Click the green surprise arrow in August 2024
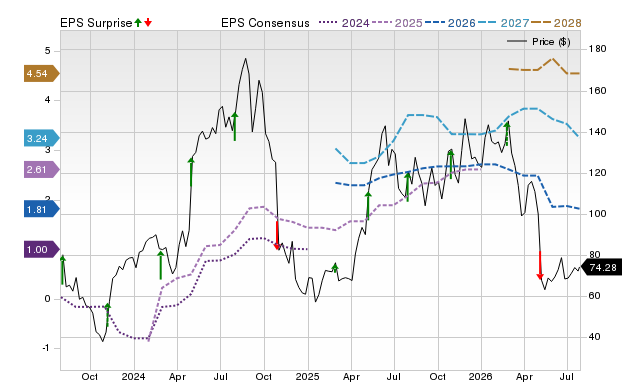Viewport: 640px width, 382px height. tap(235, 127)
